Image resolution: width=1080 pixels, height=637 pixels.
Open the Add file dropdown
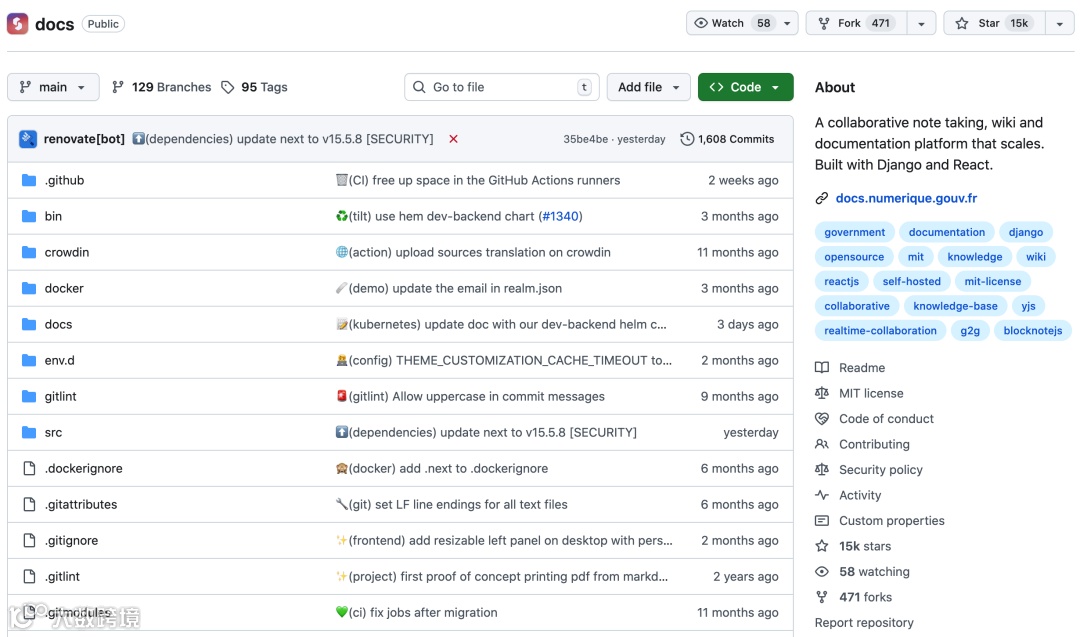[648, 87]
